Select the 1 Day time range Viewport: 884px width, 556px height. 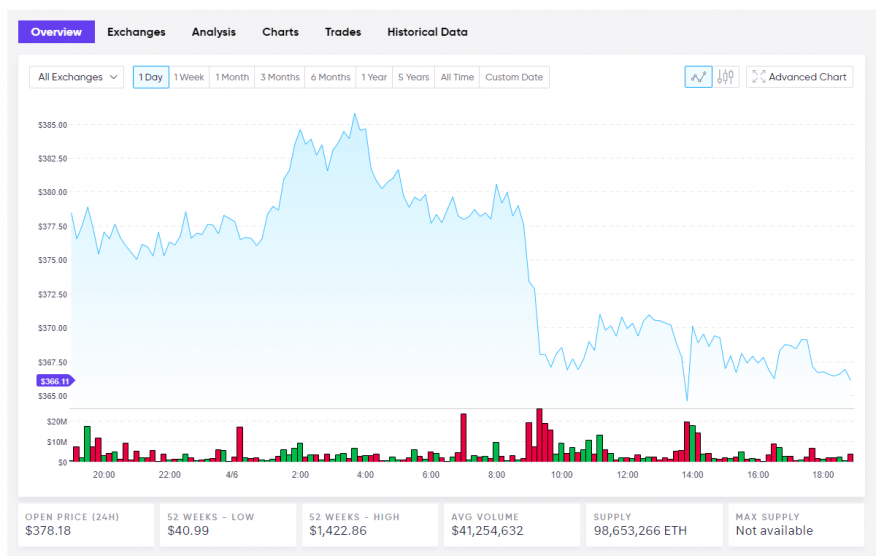coord(151,77)
